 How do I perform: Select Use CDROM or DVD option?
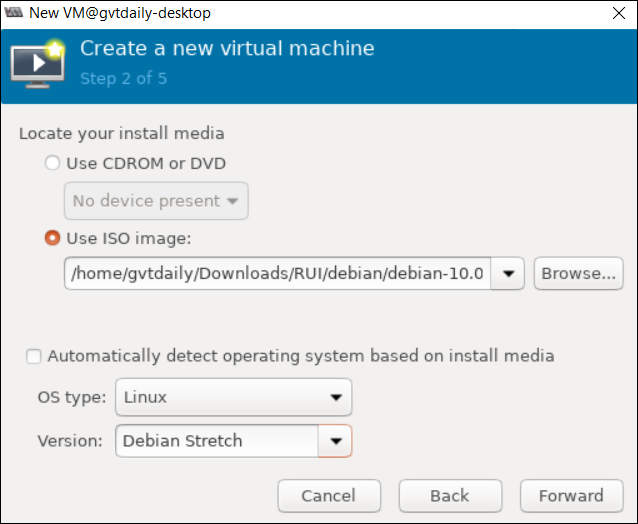coord(52,163)
